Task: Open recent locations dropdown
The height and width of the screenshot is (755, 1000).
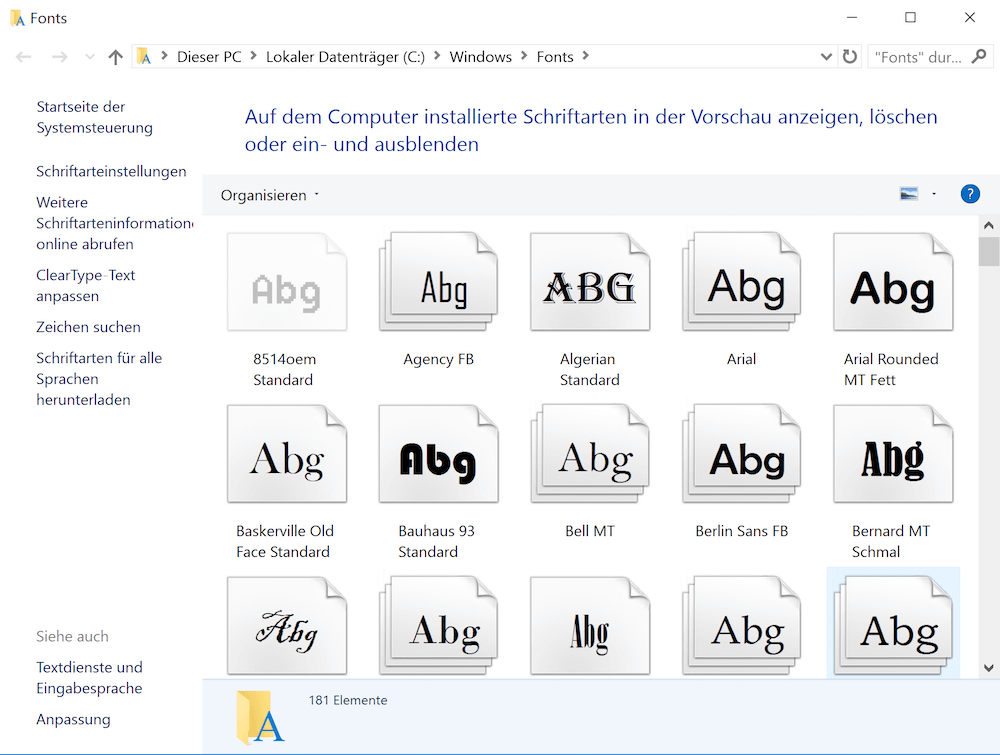Action: coord(90,57)
